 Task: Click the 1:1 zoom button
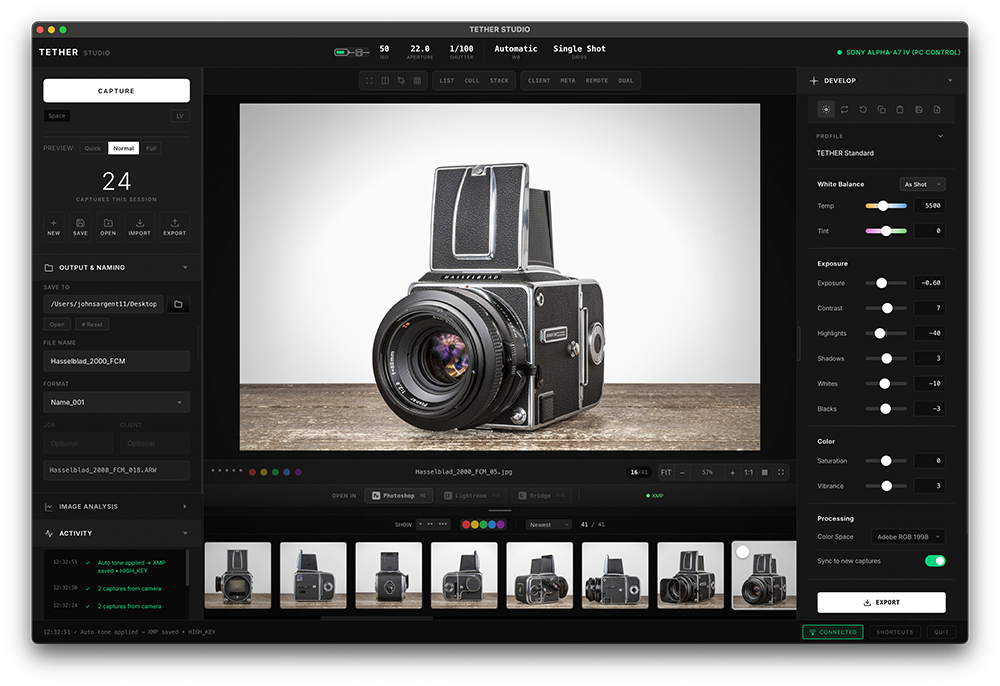coord(749,472)
